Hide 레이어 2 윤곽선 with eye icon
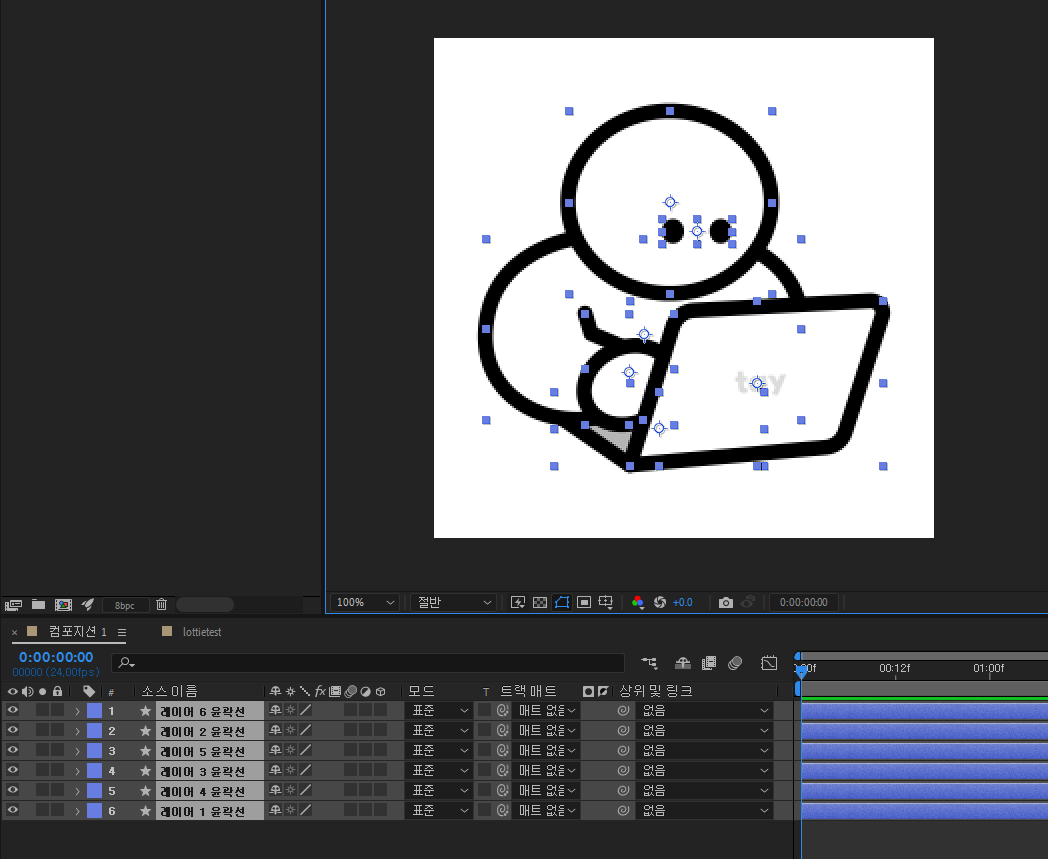 click(x=12, y=731)
